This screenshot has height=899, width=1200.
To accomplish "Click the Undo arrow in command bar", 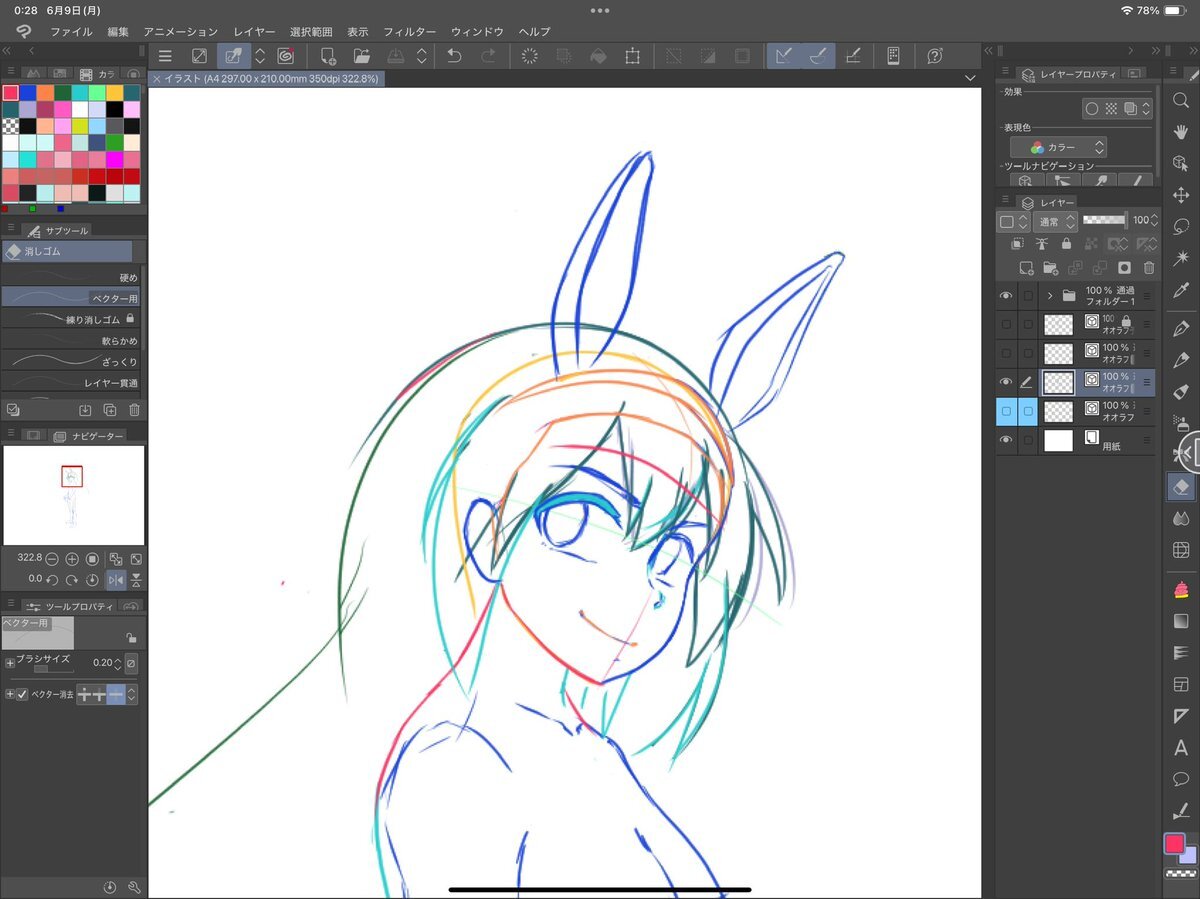I will click(454, 57).
